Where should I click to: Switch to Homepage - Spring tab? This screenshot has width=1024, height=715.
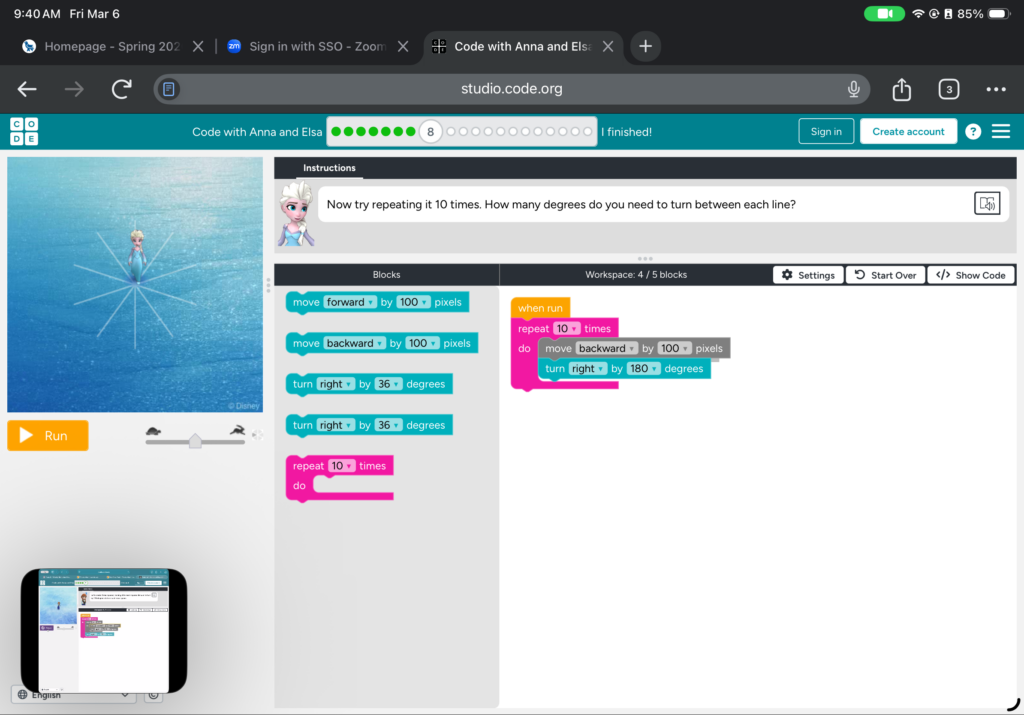pos(112,46)
